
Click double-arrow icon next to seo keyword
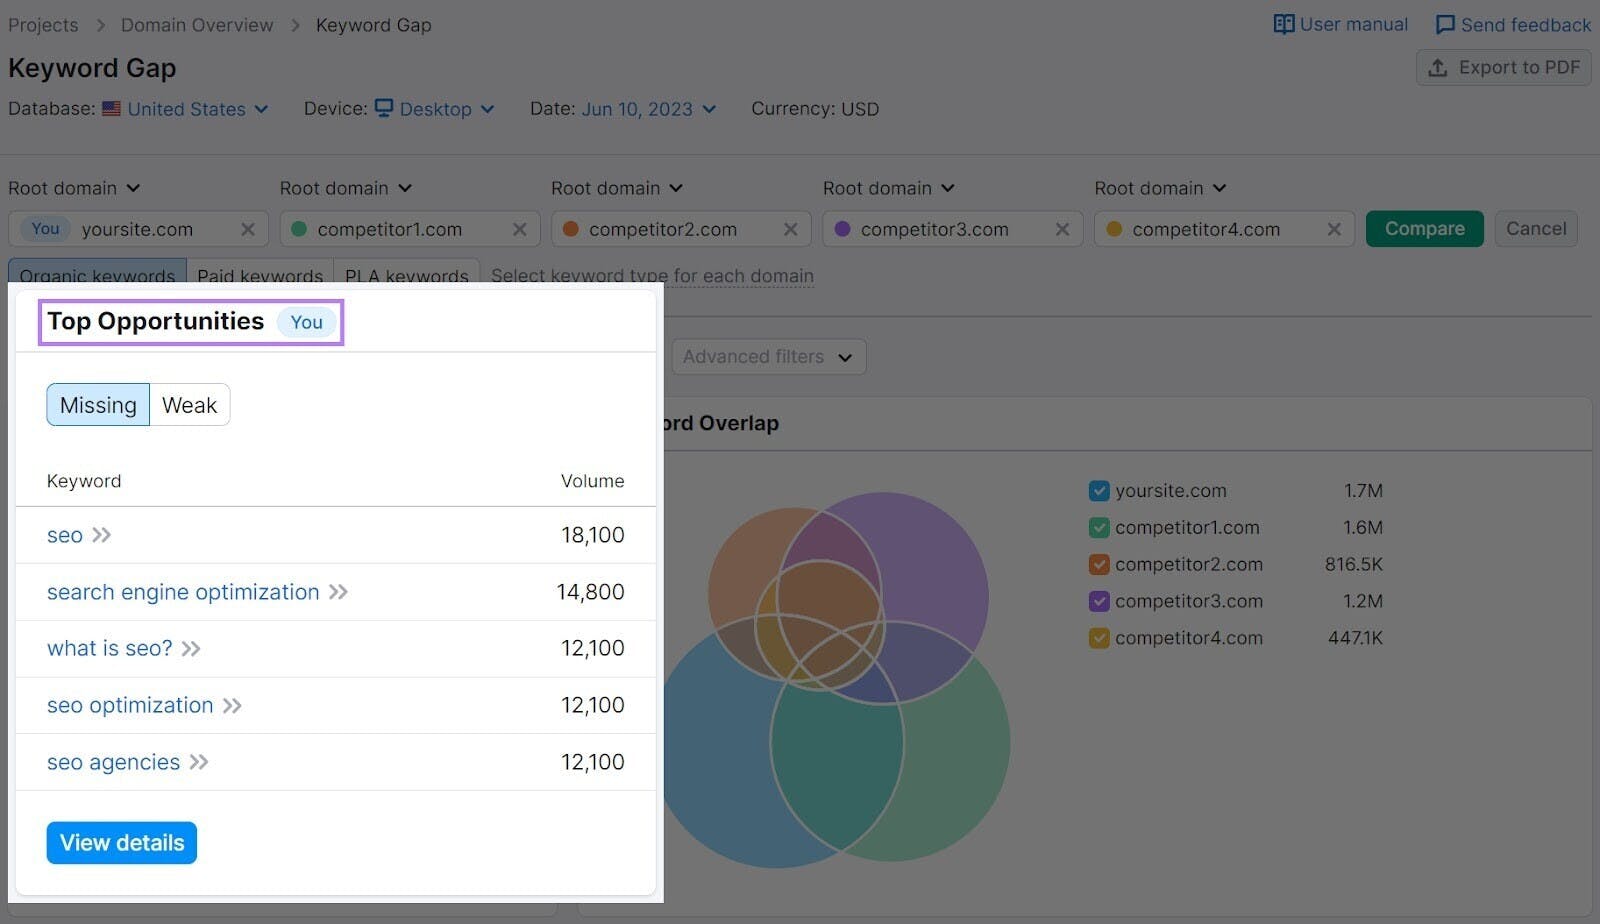[101, 536]
